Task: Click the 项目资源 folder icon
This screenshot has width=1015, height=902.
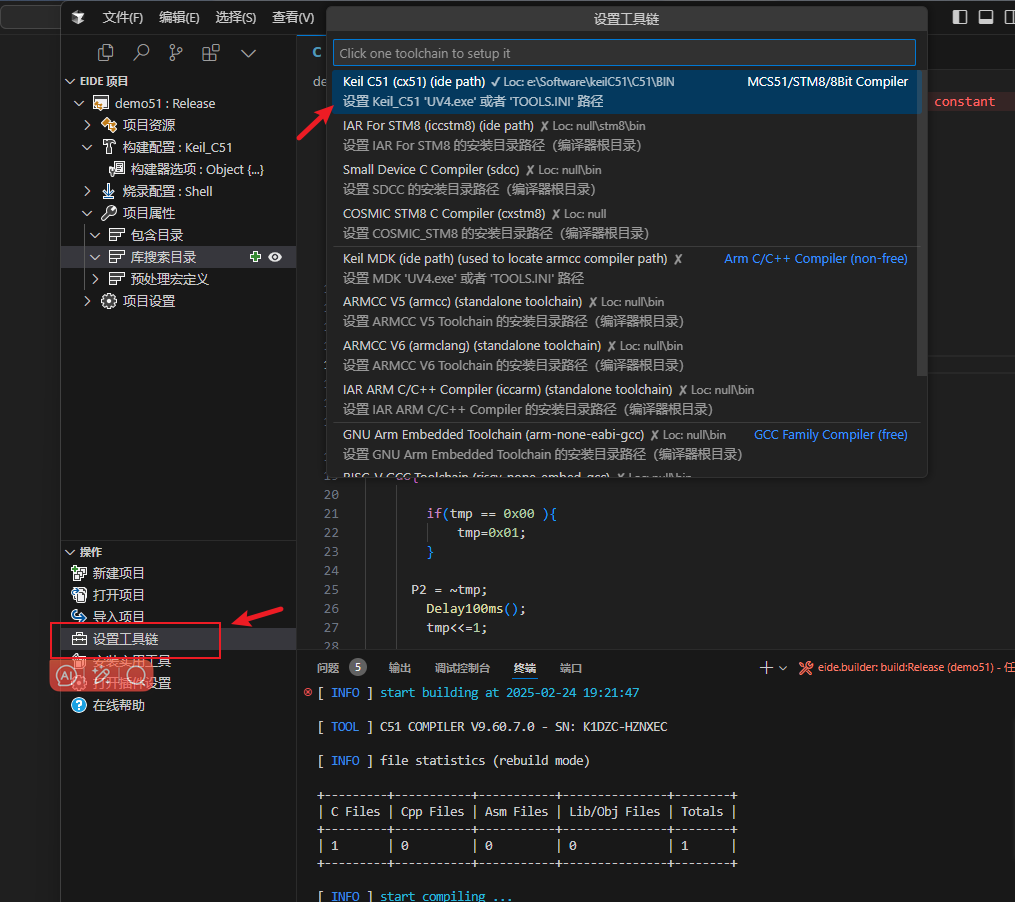Action: 109,125
